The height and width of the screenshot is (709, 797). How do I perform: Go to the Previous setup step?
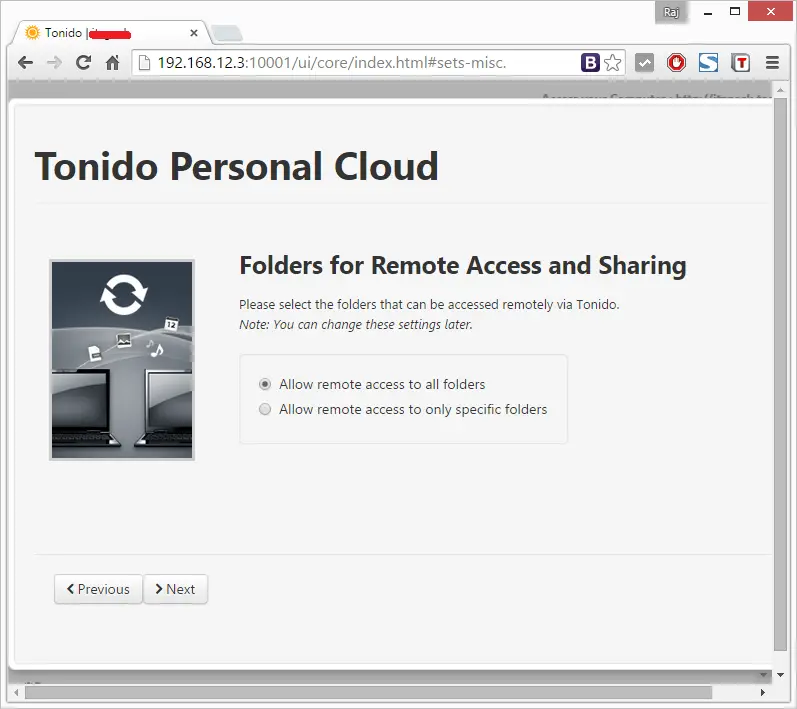click(x=98, y=589)
